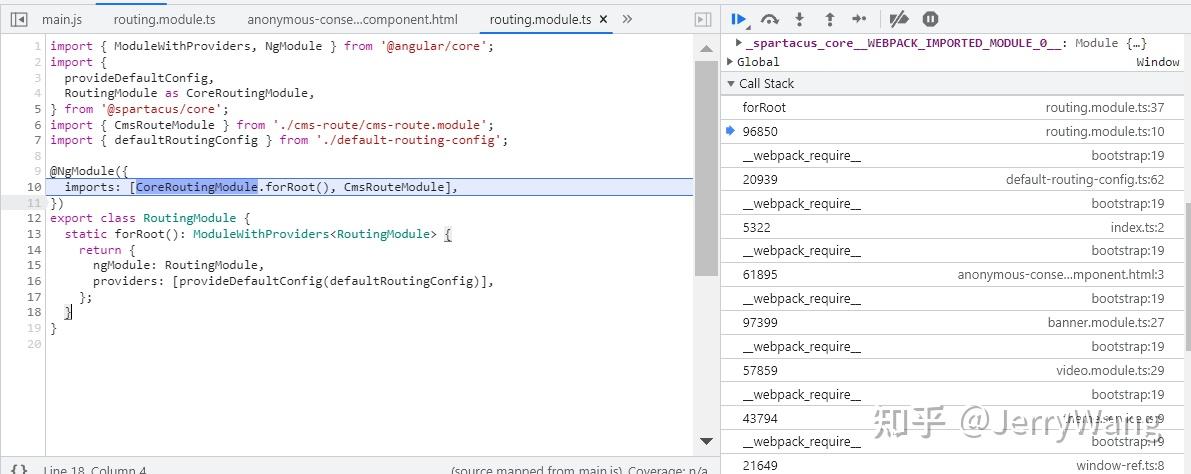Step over next function call
Image resolution: width=1191 pixels, height=474 pixels.
click(769, 20)
